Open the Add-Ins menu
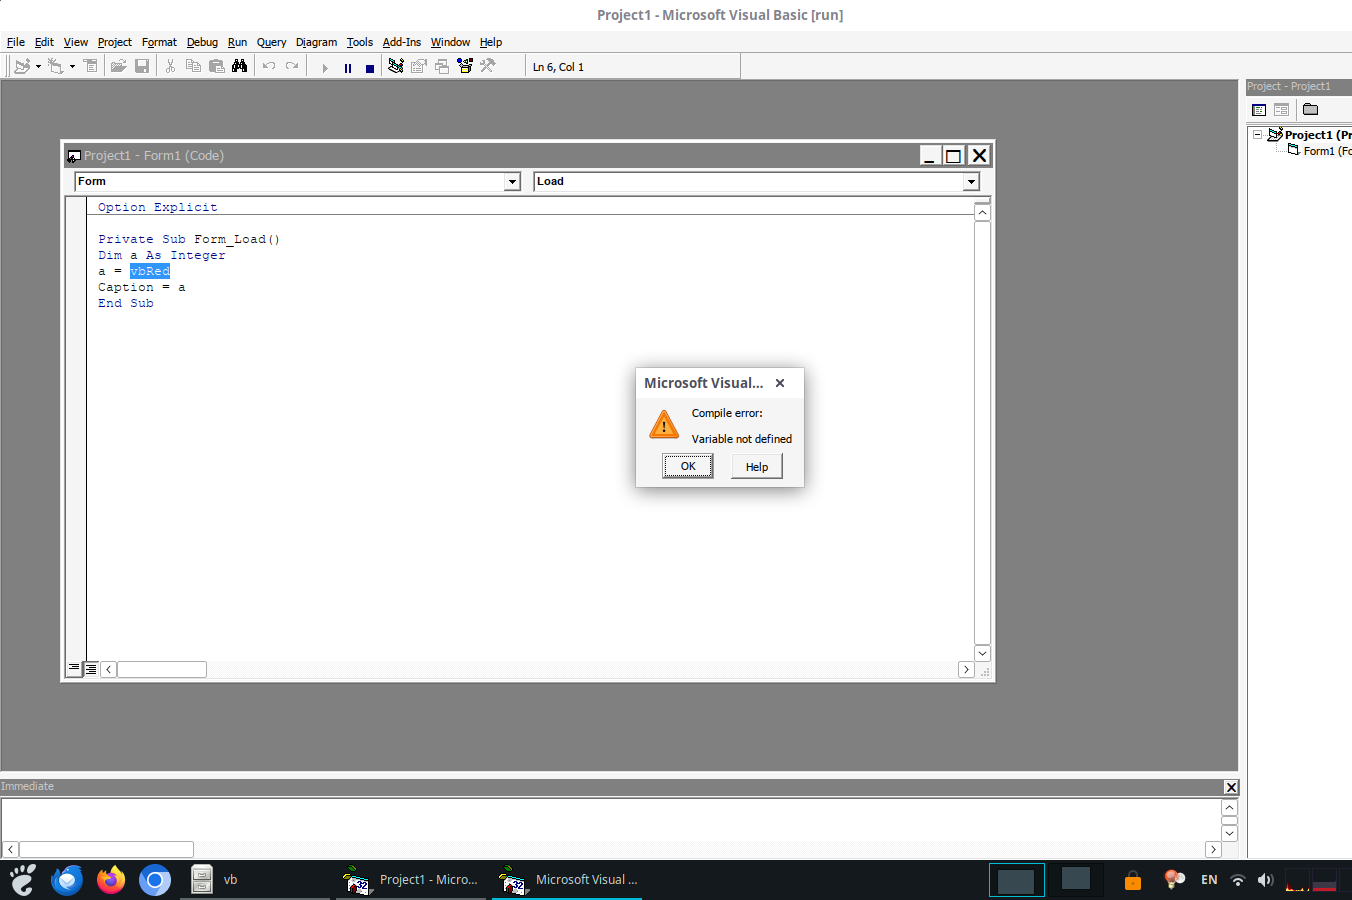The width and height of the screenshot is (1352, 900). (x=402, y=42)
